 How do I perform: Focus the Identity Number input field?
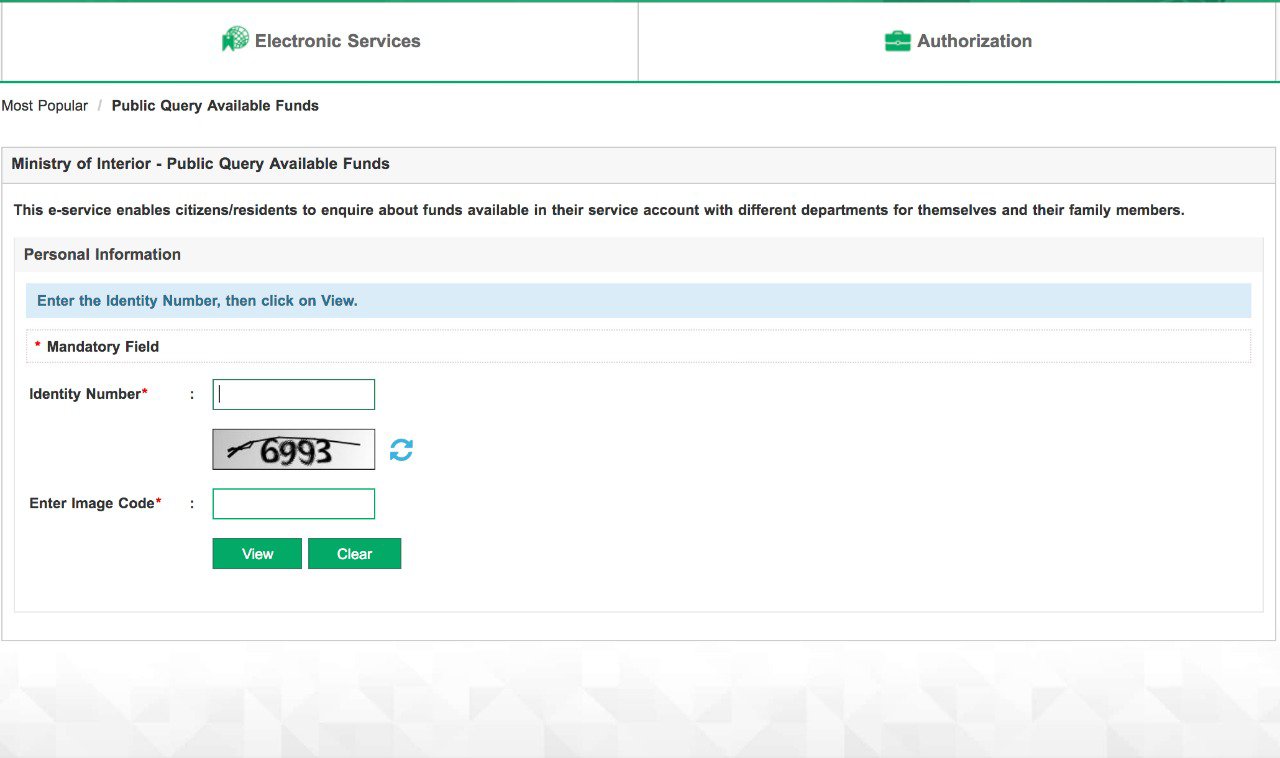(294, 395)
